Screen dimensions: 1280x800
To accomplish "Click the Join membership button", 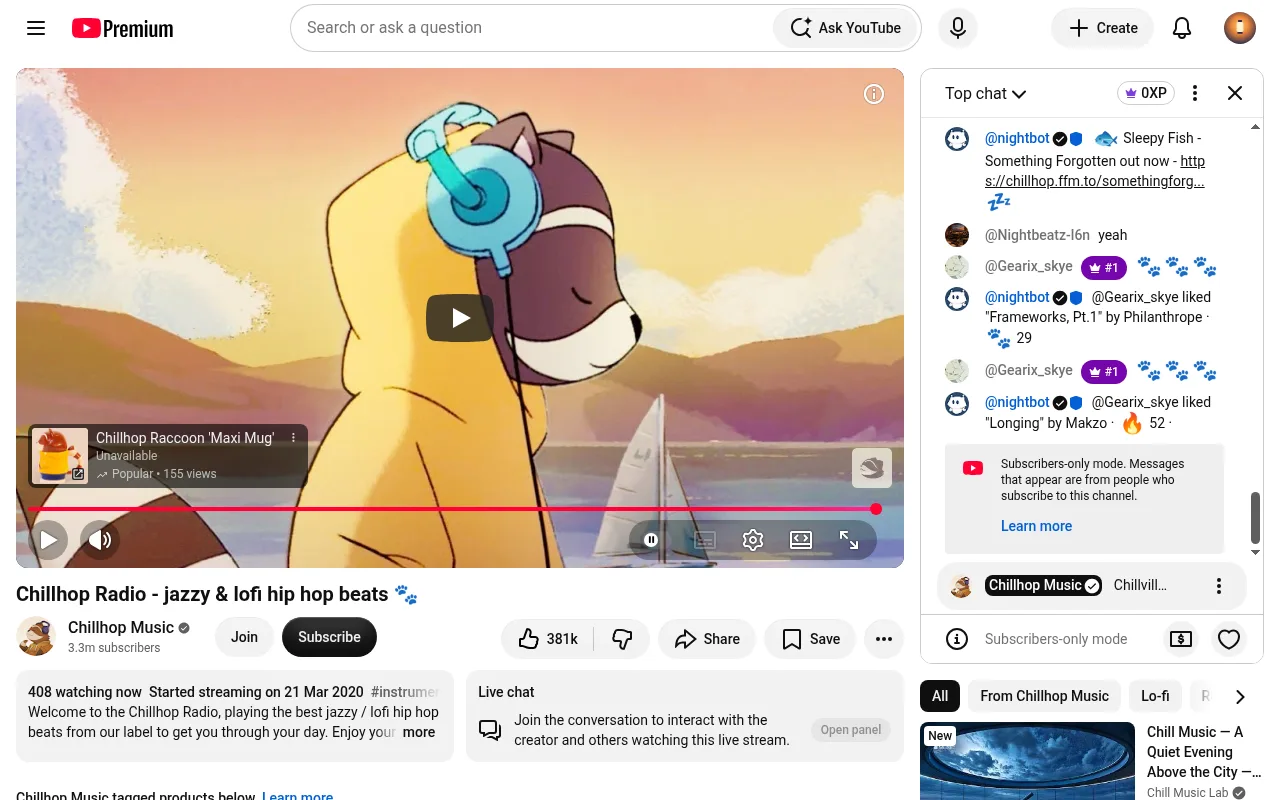I will (x=244, y=637).
